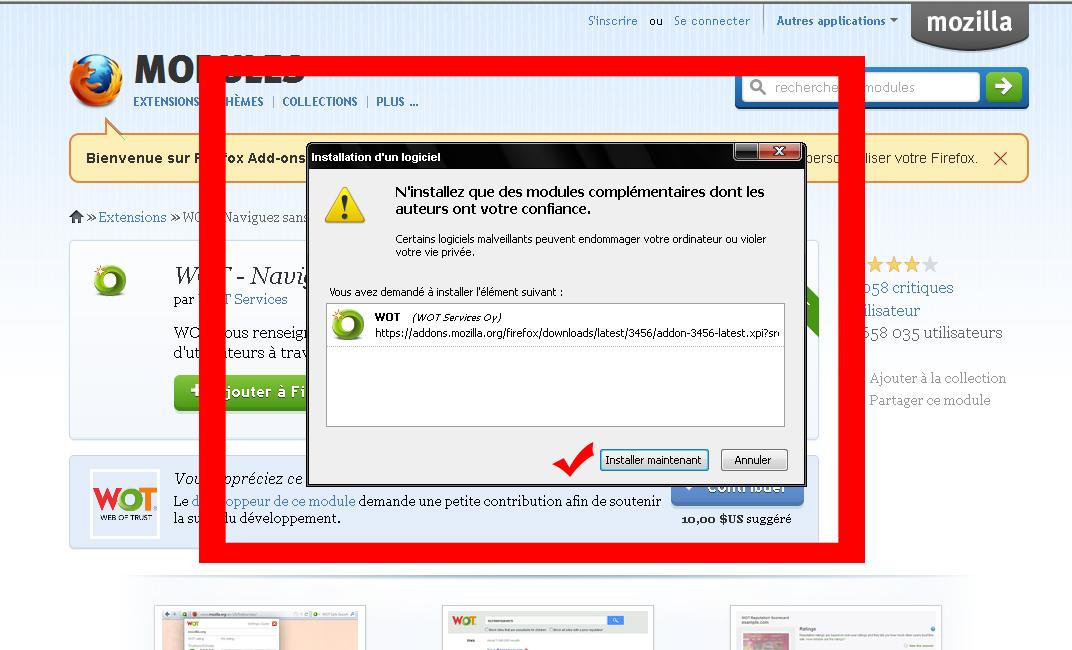Open Autres applications dropdown
The width and height of the screenshot is (1072, 650).
837,21
